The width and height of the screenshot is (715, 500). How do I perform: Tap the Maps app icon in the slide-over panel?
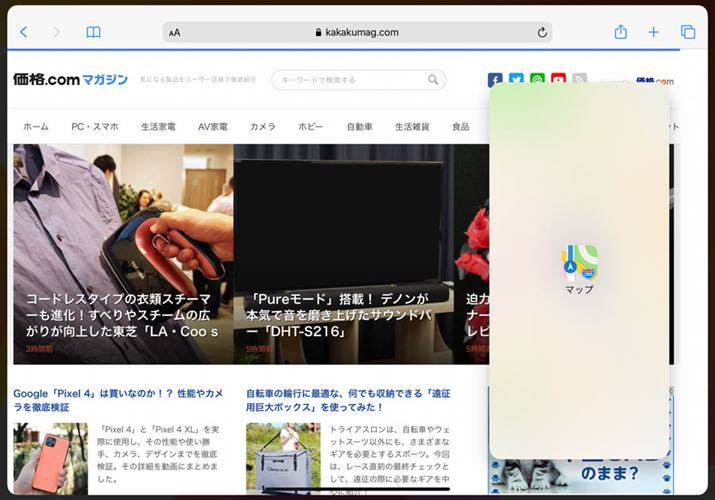click(x=579, y=262)
